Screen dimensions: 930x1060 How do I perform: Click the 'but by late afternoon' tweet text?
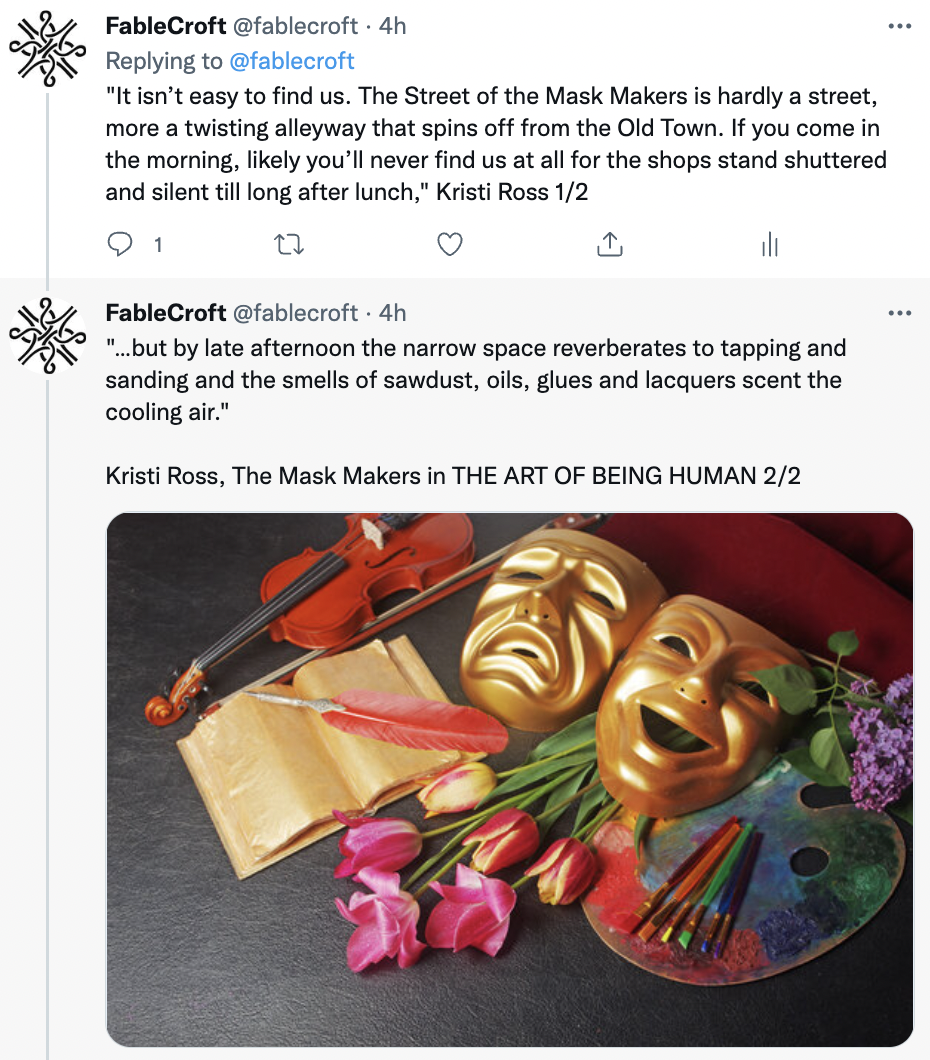[475, 380]
